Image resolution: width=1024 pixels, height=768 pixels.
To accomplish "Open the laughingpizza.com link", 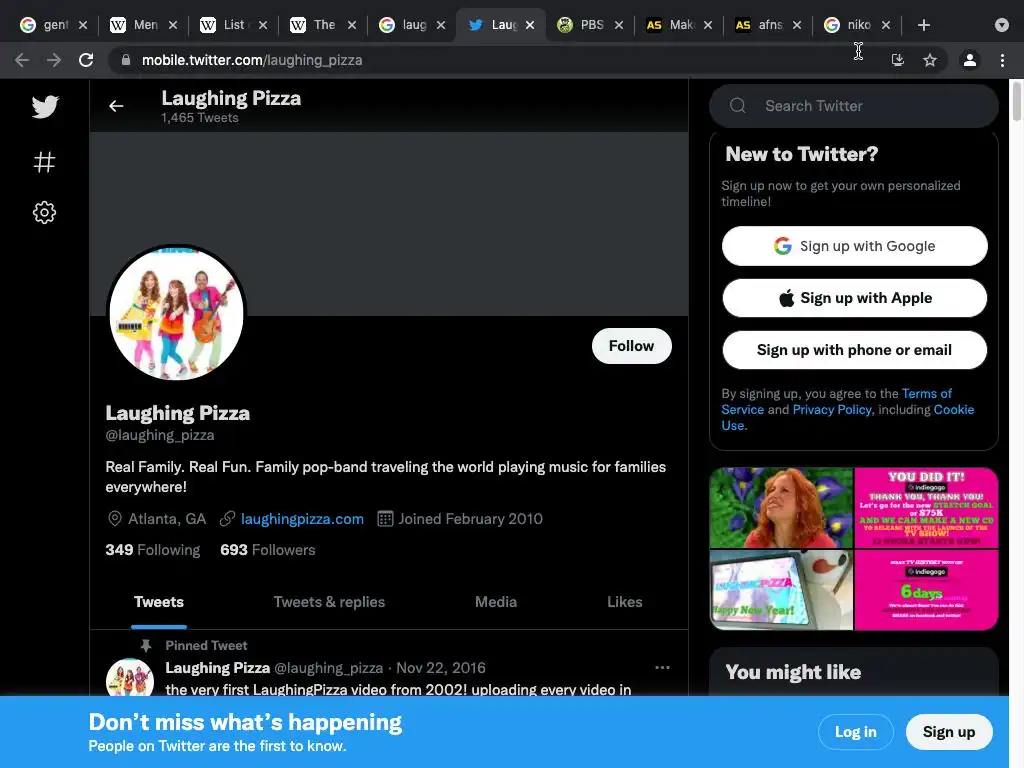I will click(x=302, y=519).
